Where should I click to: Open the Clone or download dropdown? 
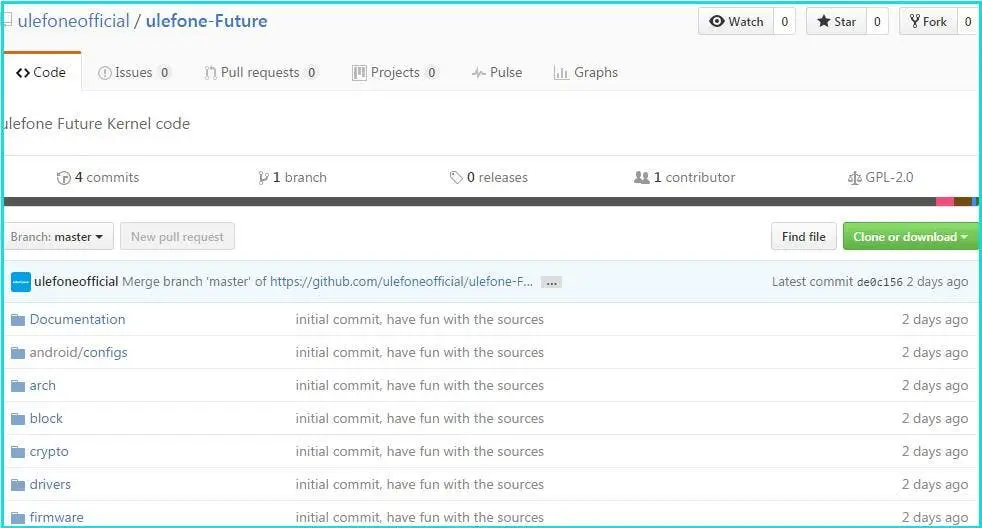(911, 237)
